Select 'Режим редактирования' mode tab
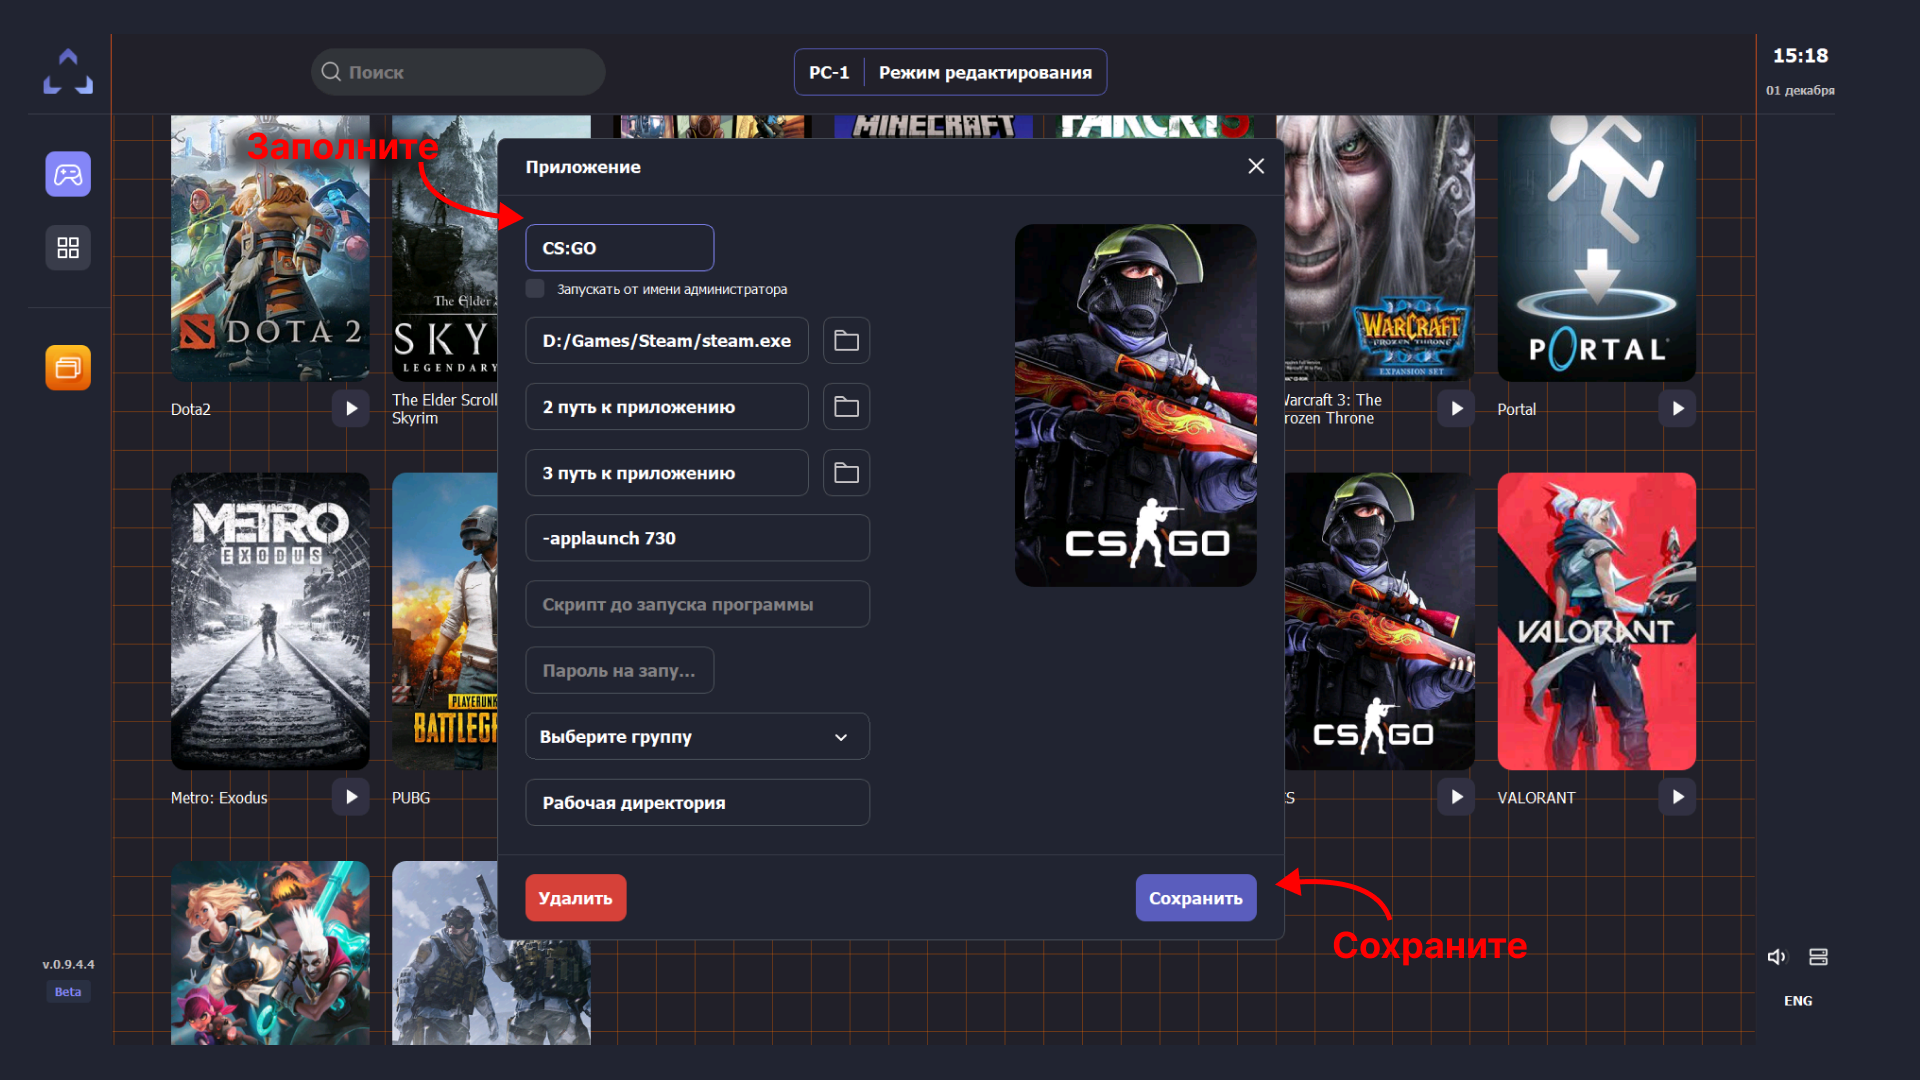The width and height of the screenshot is (1920, 1080). pos(985,73)
